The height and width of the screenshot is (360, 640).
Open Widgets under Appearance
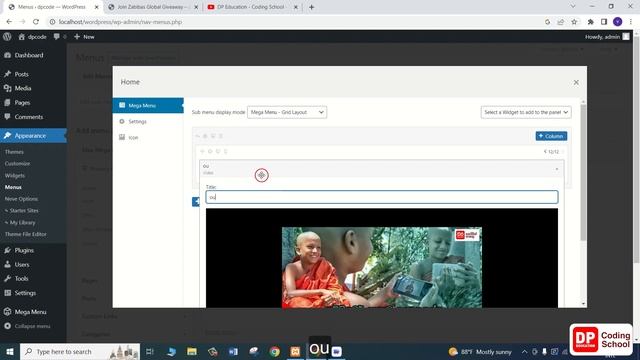coord(15,176)
